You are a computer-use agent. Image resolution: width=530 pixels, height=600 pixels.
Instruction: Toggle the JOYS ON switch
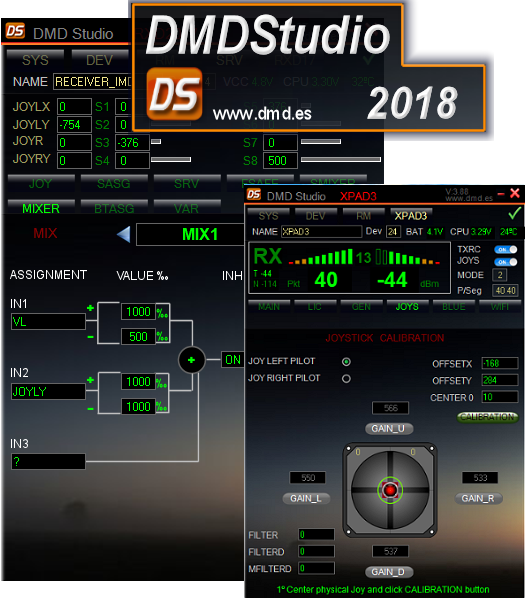point(506,262)
